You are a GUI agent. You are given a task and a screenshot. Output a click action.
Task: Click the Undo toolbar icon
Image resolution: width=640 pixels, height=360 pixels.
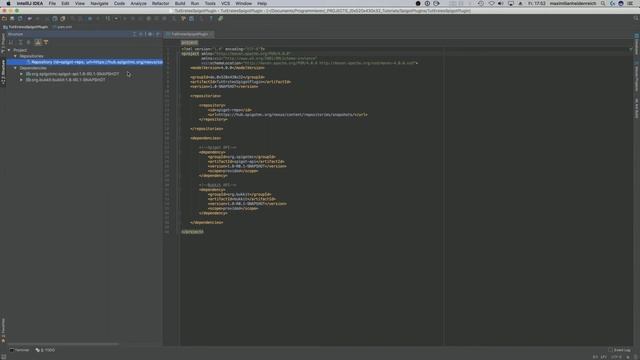point(29,18)
